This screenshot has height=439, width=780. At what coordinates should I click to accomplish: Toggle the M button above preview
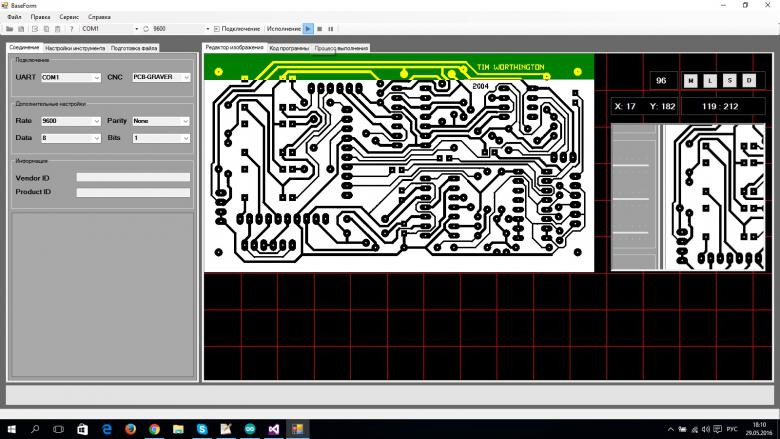[690, 80]
